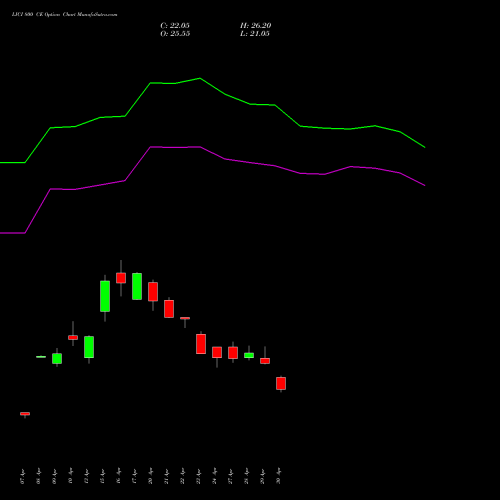Screen dimensions: 500x500
Task: Select the 22 Apr thin red doji candlestick
Action: pyautogui.click(x=185, y=318)
